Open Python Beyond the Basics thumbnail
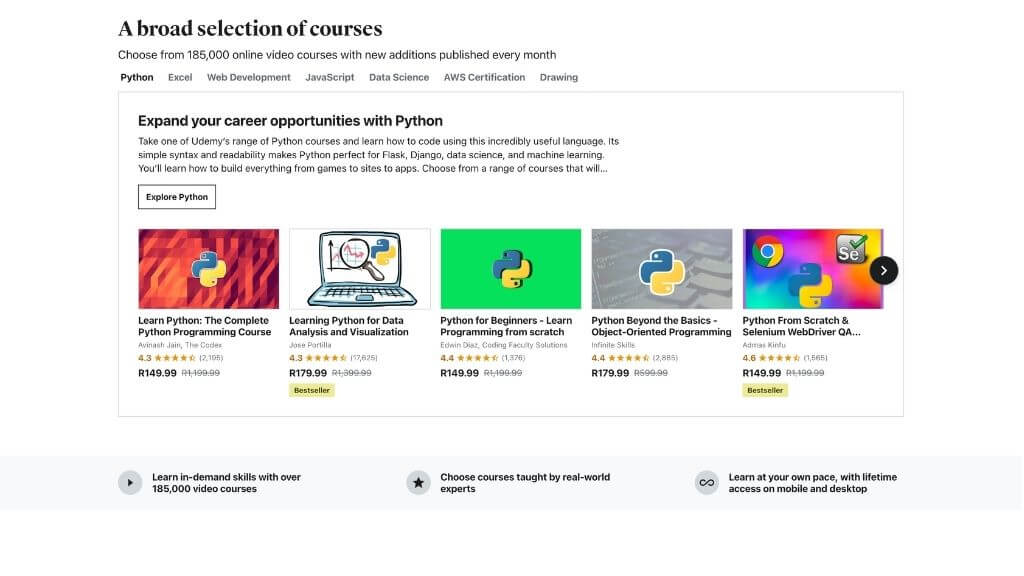The height and width of the screenshot is (576, 1024). pyautogui.click(x=661, y=269)
